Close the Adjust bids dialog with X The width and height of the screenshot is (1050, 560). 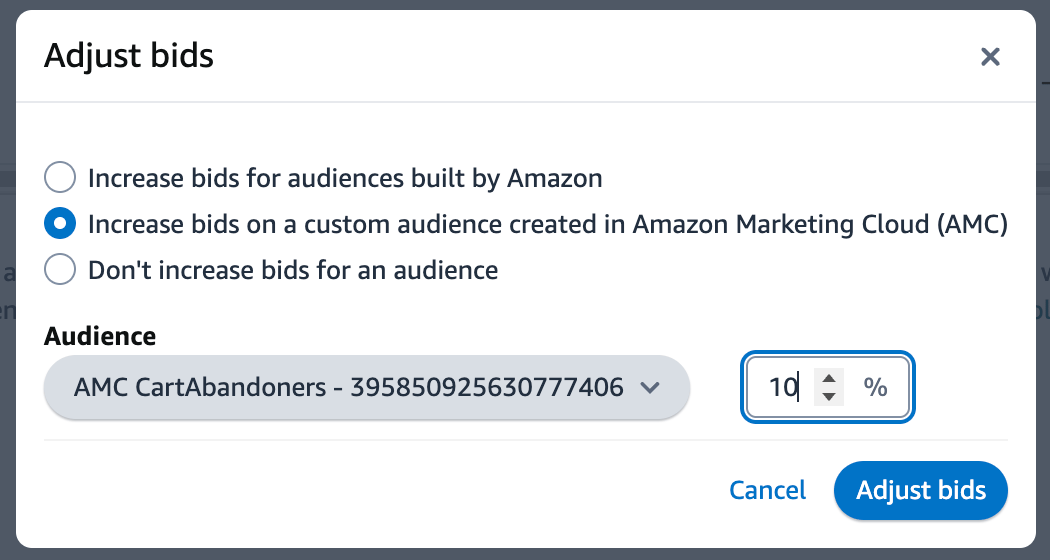click(x=990, y=56)
